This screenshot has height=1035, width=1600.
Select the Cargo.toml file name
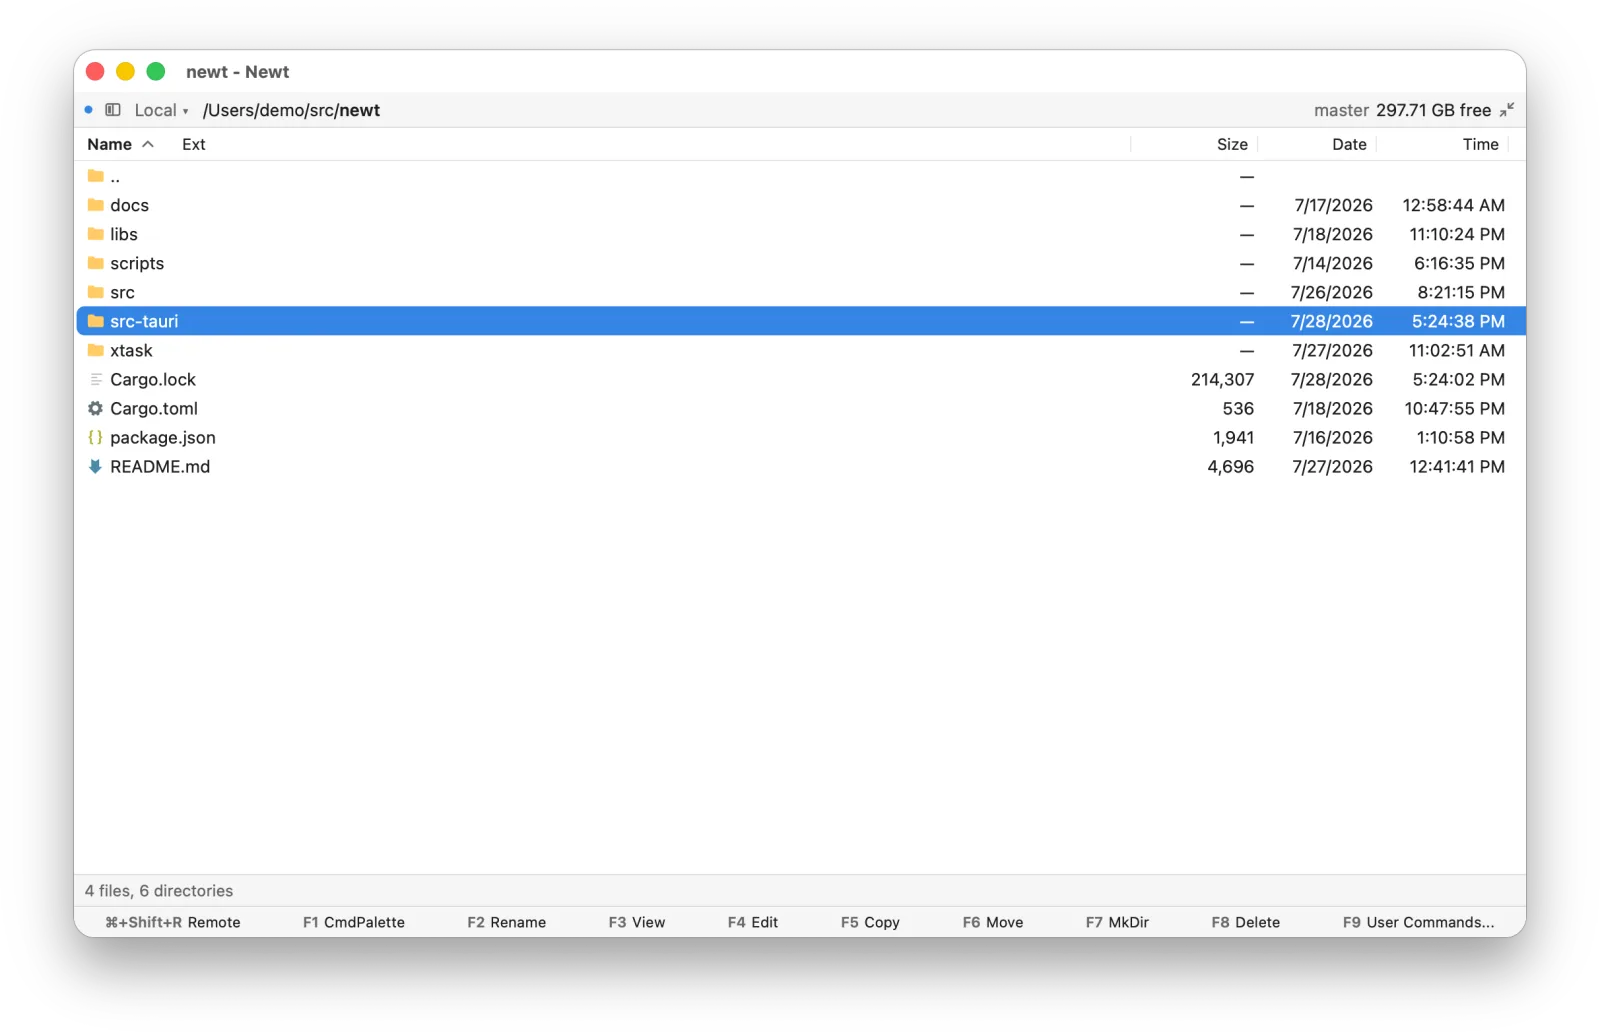coord(154,408)
